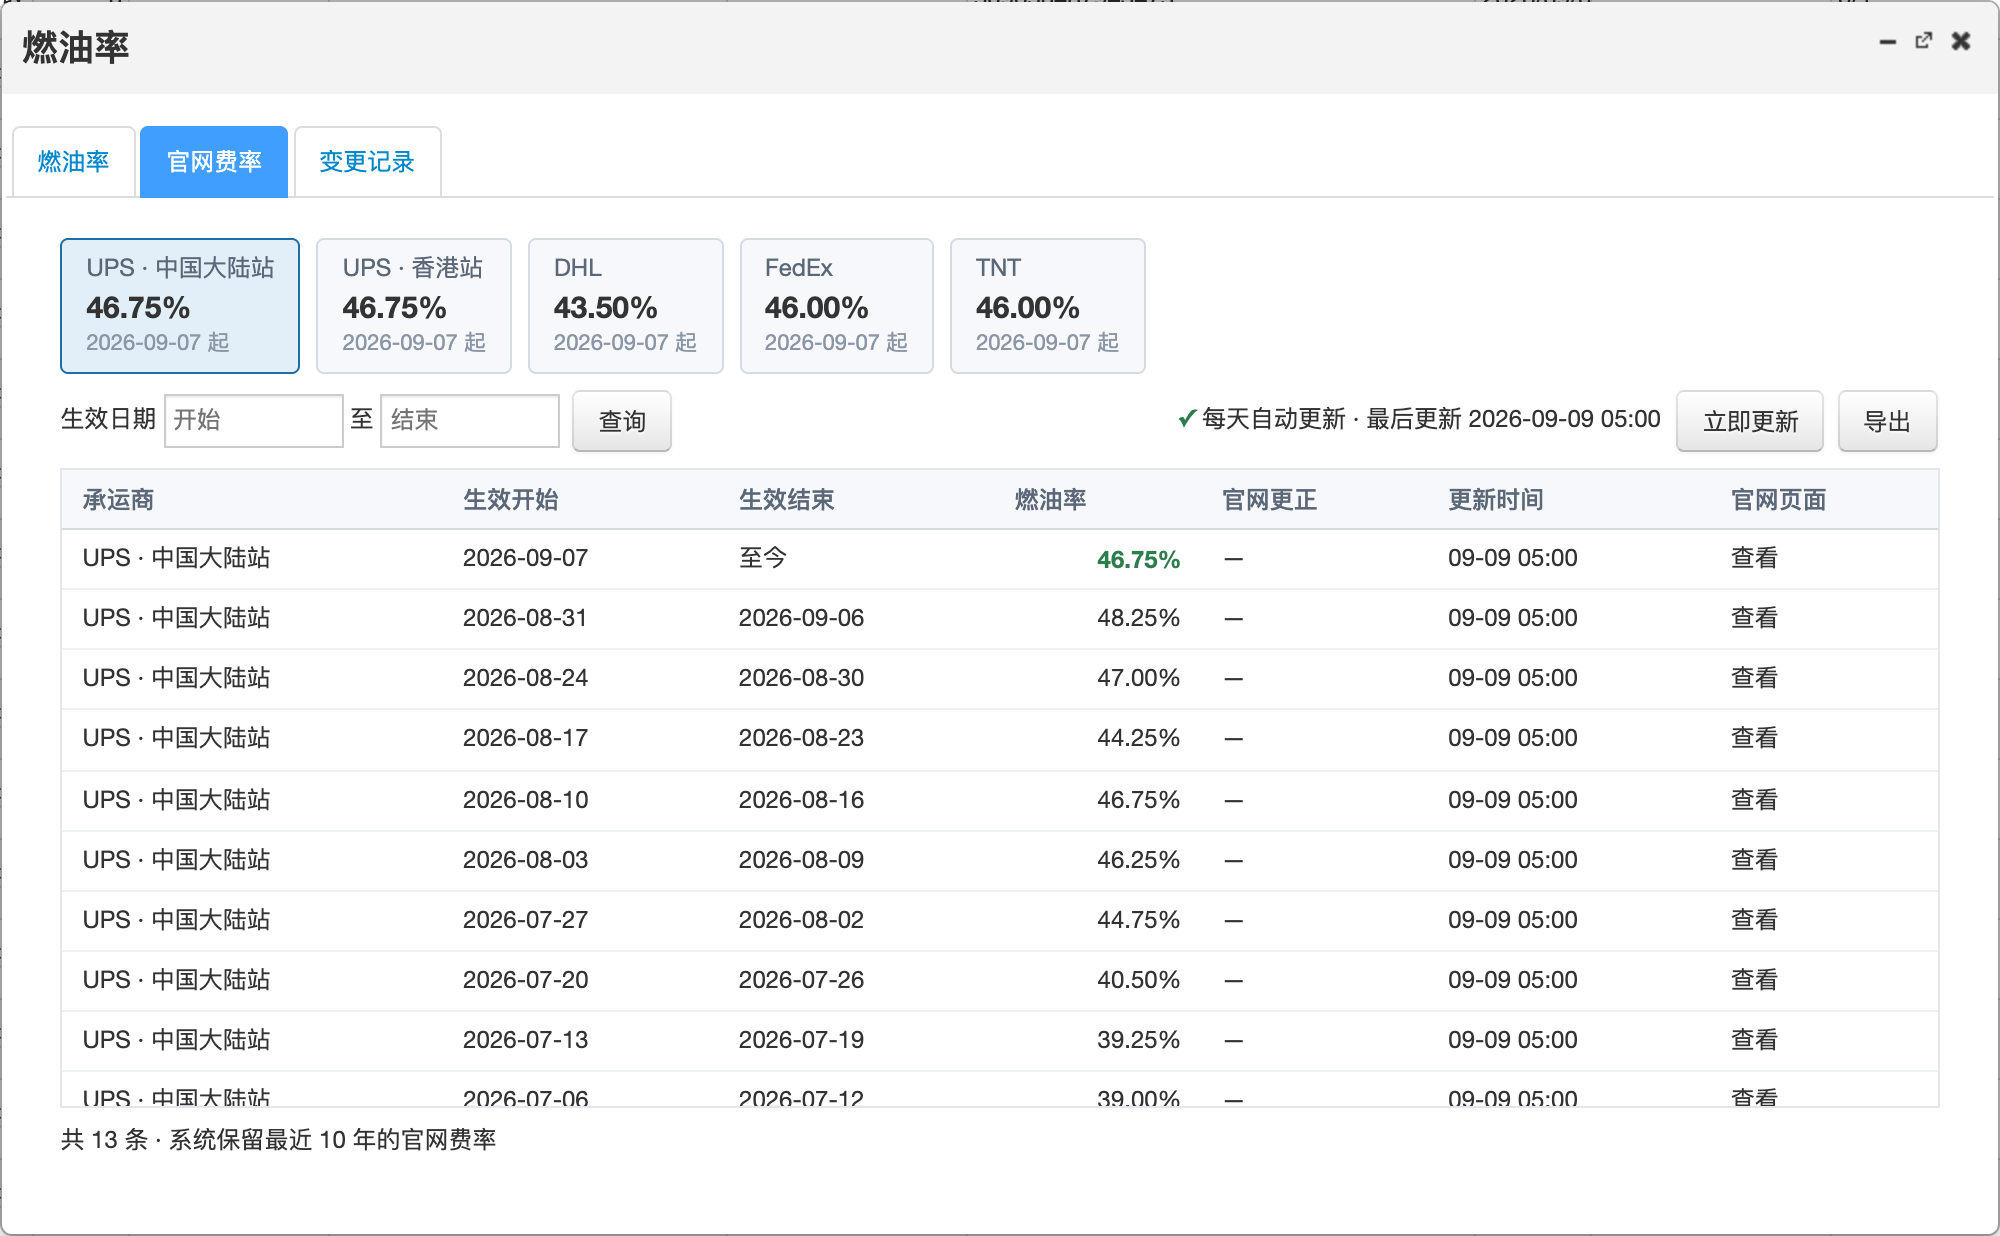Click the 导出 button
The height and width of the screenshot is (1236, 2000).
pyautogui.click(x=1887, y=421)
